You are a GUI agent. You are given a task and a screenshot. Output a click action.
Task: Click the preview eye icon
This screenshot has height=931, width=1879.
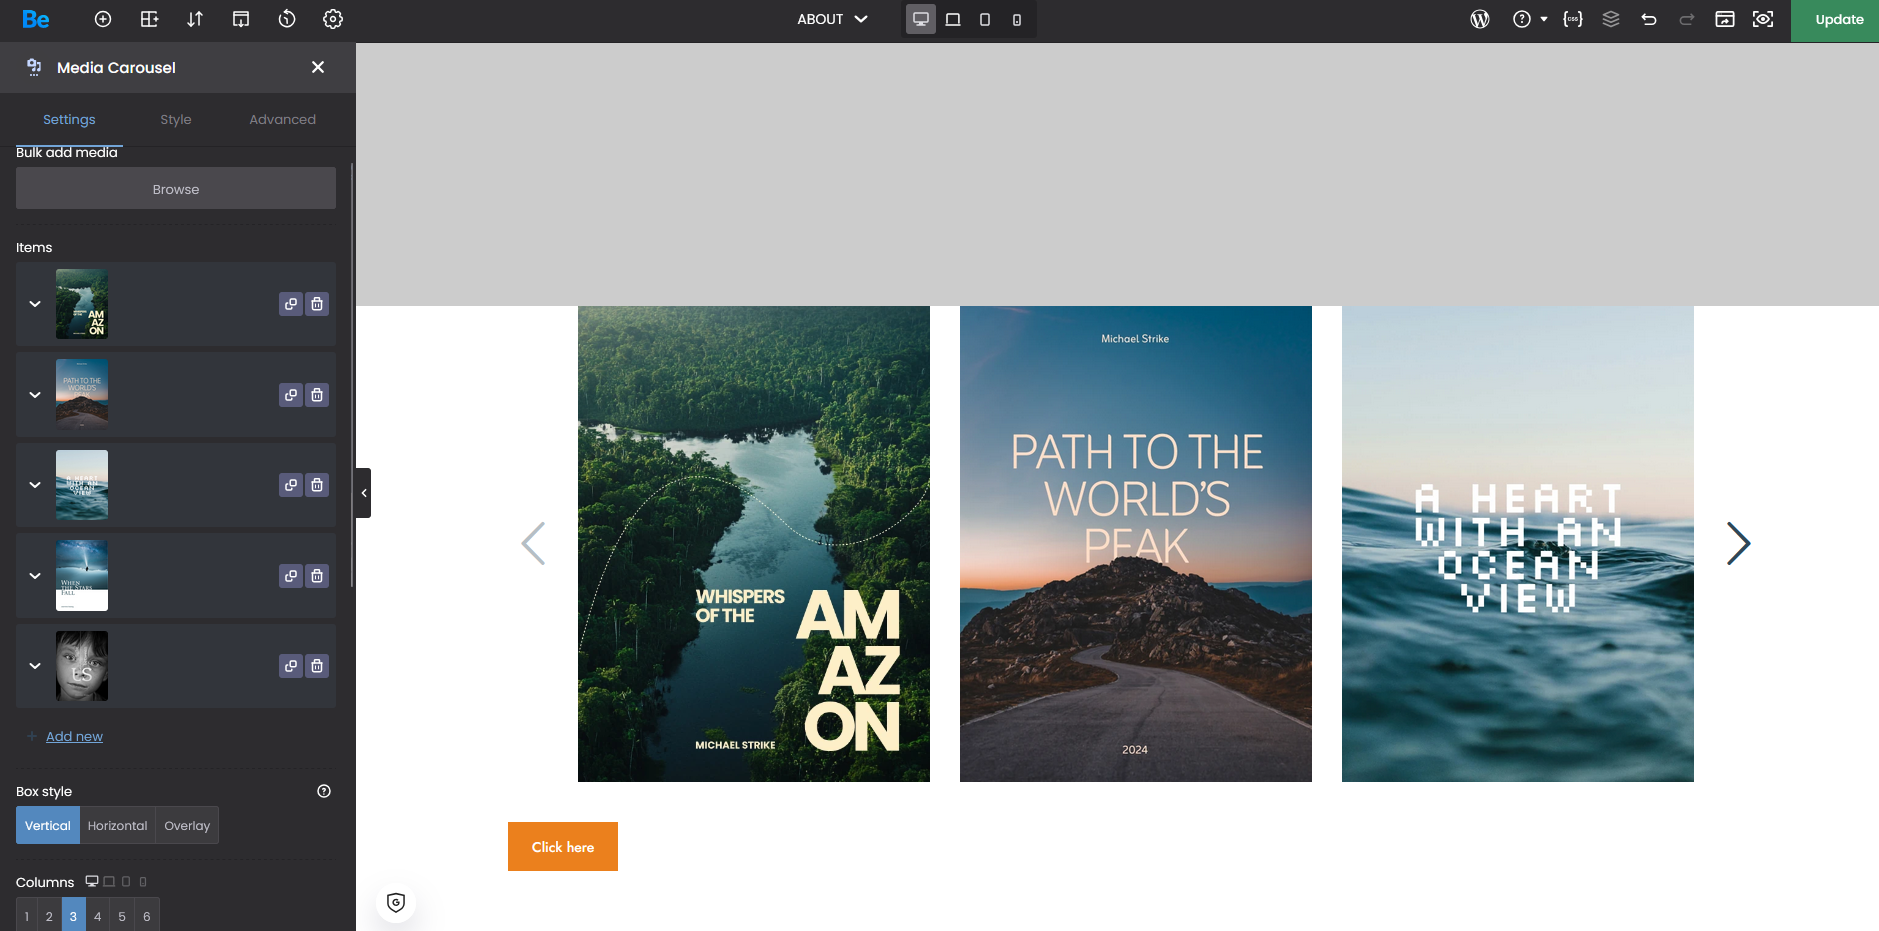point(1763,19)
